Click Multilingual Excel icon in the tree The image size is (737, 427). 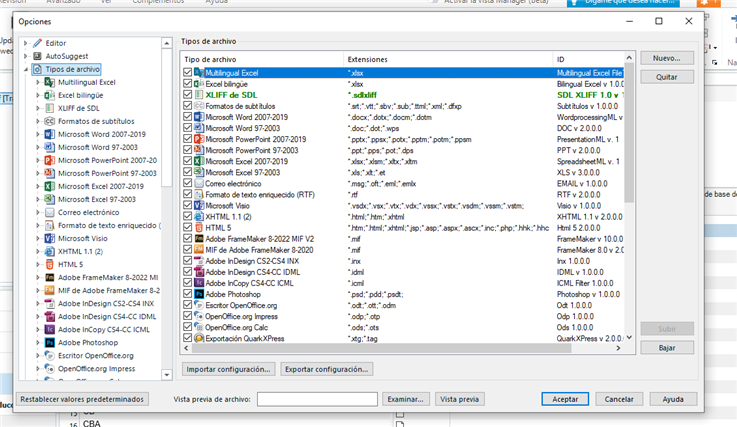(x=50, y=82)
